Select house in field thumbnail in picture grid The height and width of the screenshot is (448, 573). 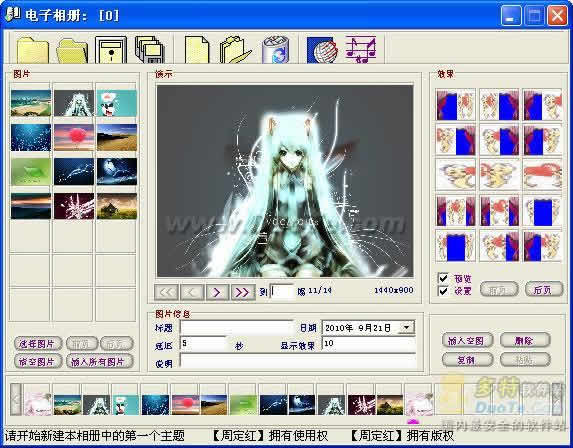[x=117, y=206]
